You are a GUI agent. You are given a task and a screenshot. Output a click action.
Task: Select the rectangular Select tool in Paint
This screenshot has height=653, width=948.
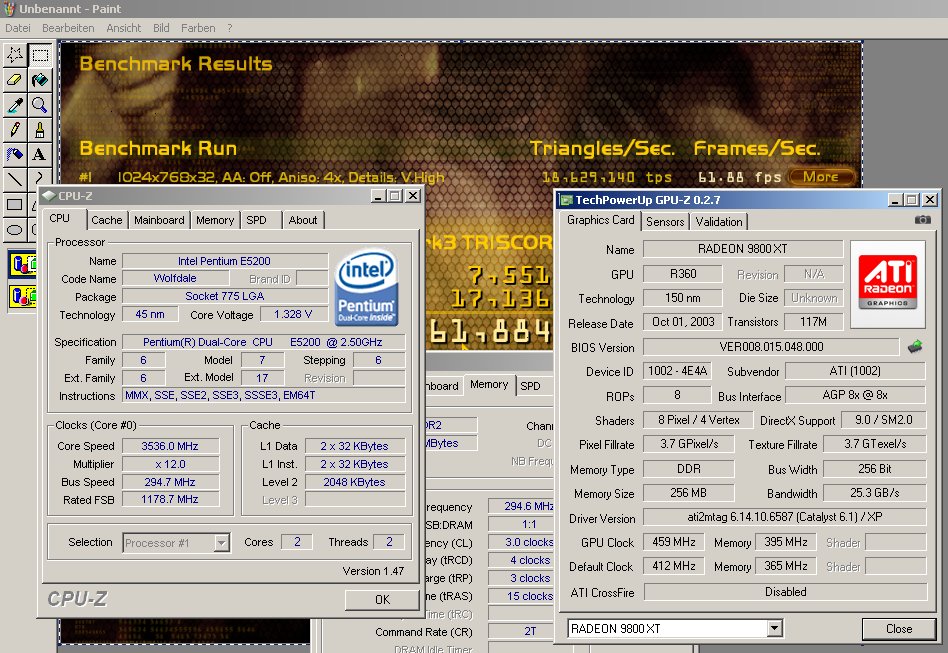[x=40, y=55]
